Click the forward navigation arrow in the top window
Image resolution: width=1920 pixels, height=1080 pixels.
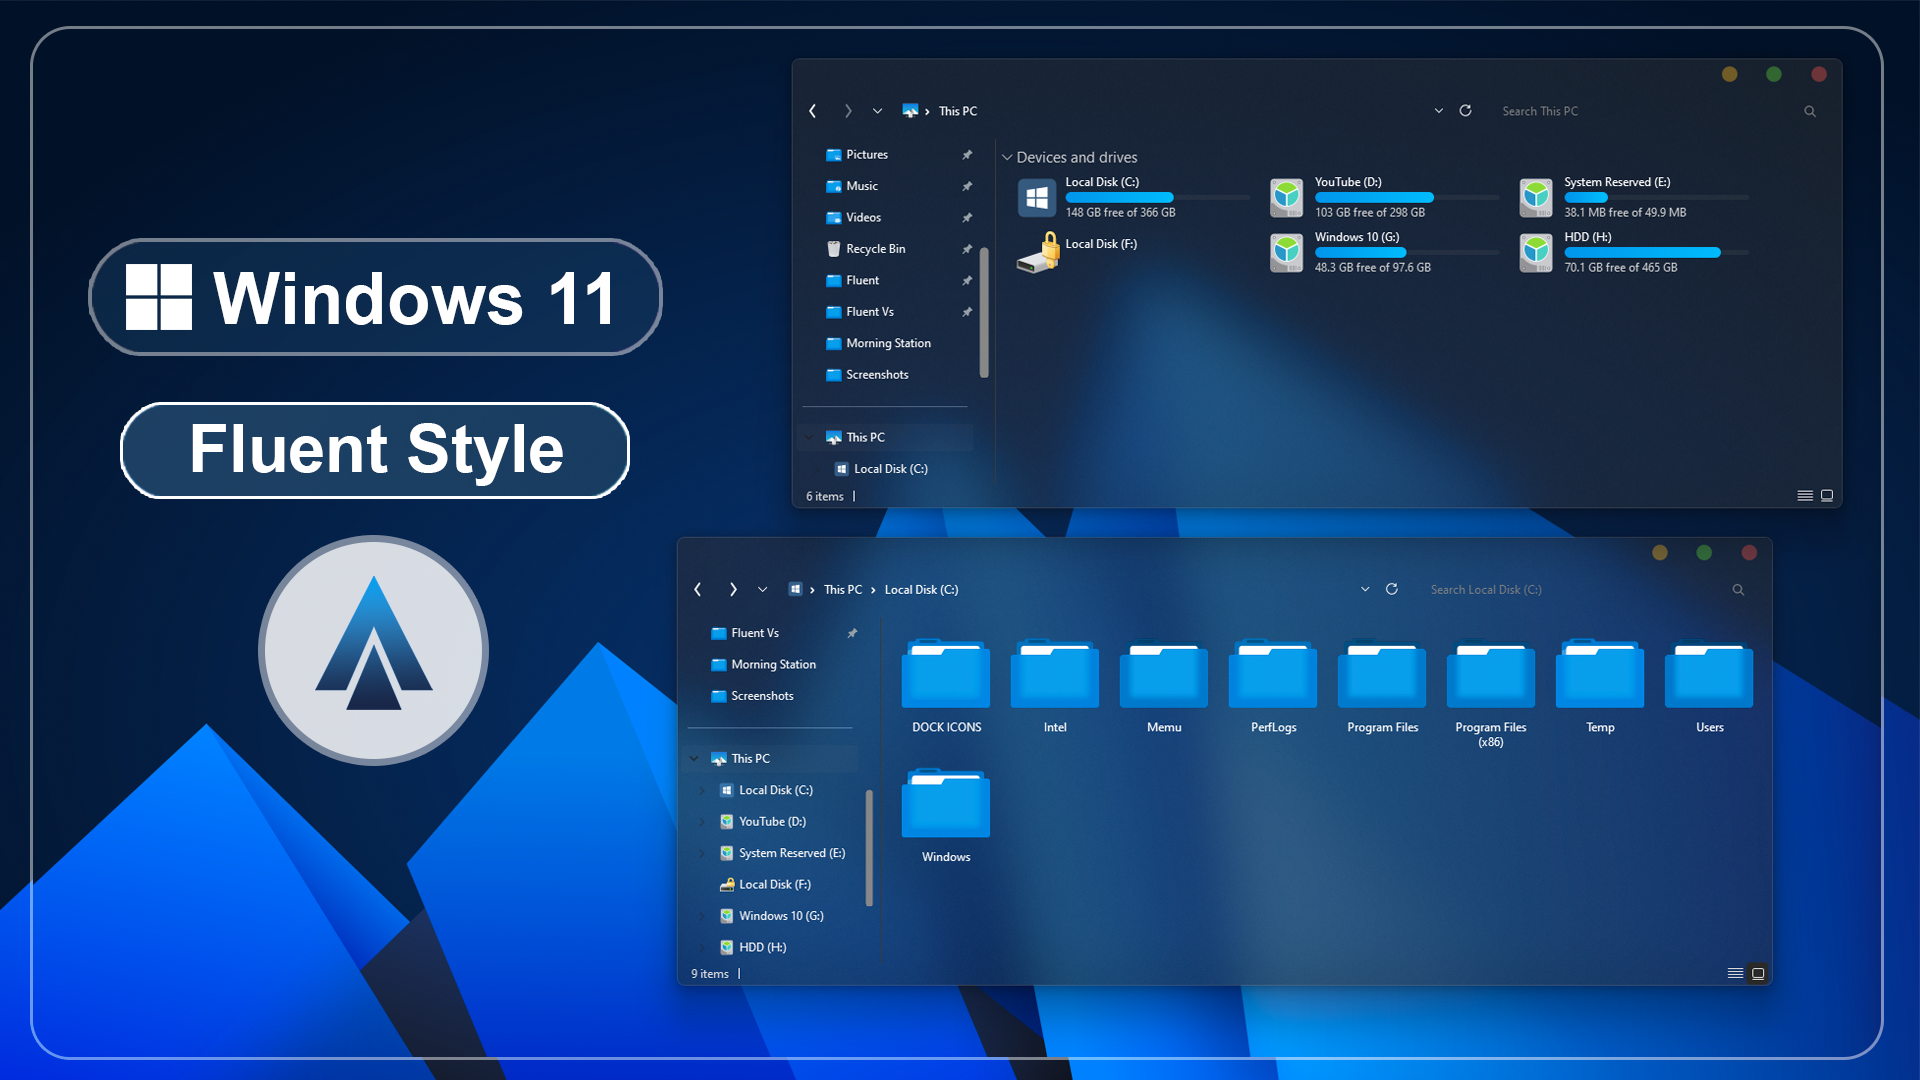click(848, 111)
